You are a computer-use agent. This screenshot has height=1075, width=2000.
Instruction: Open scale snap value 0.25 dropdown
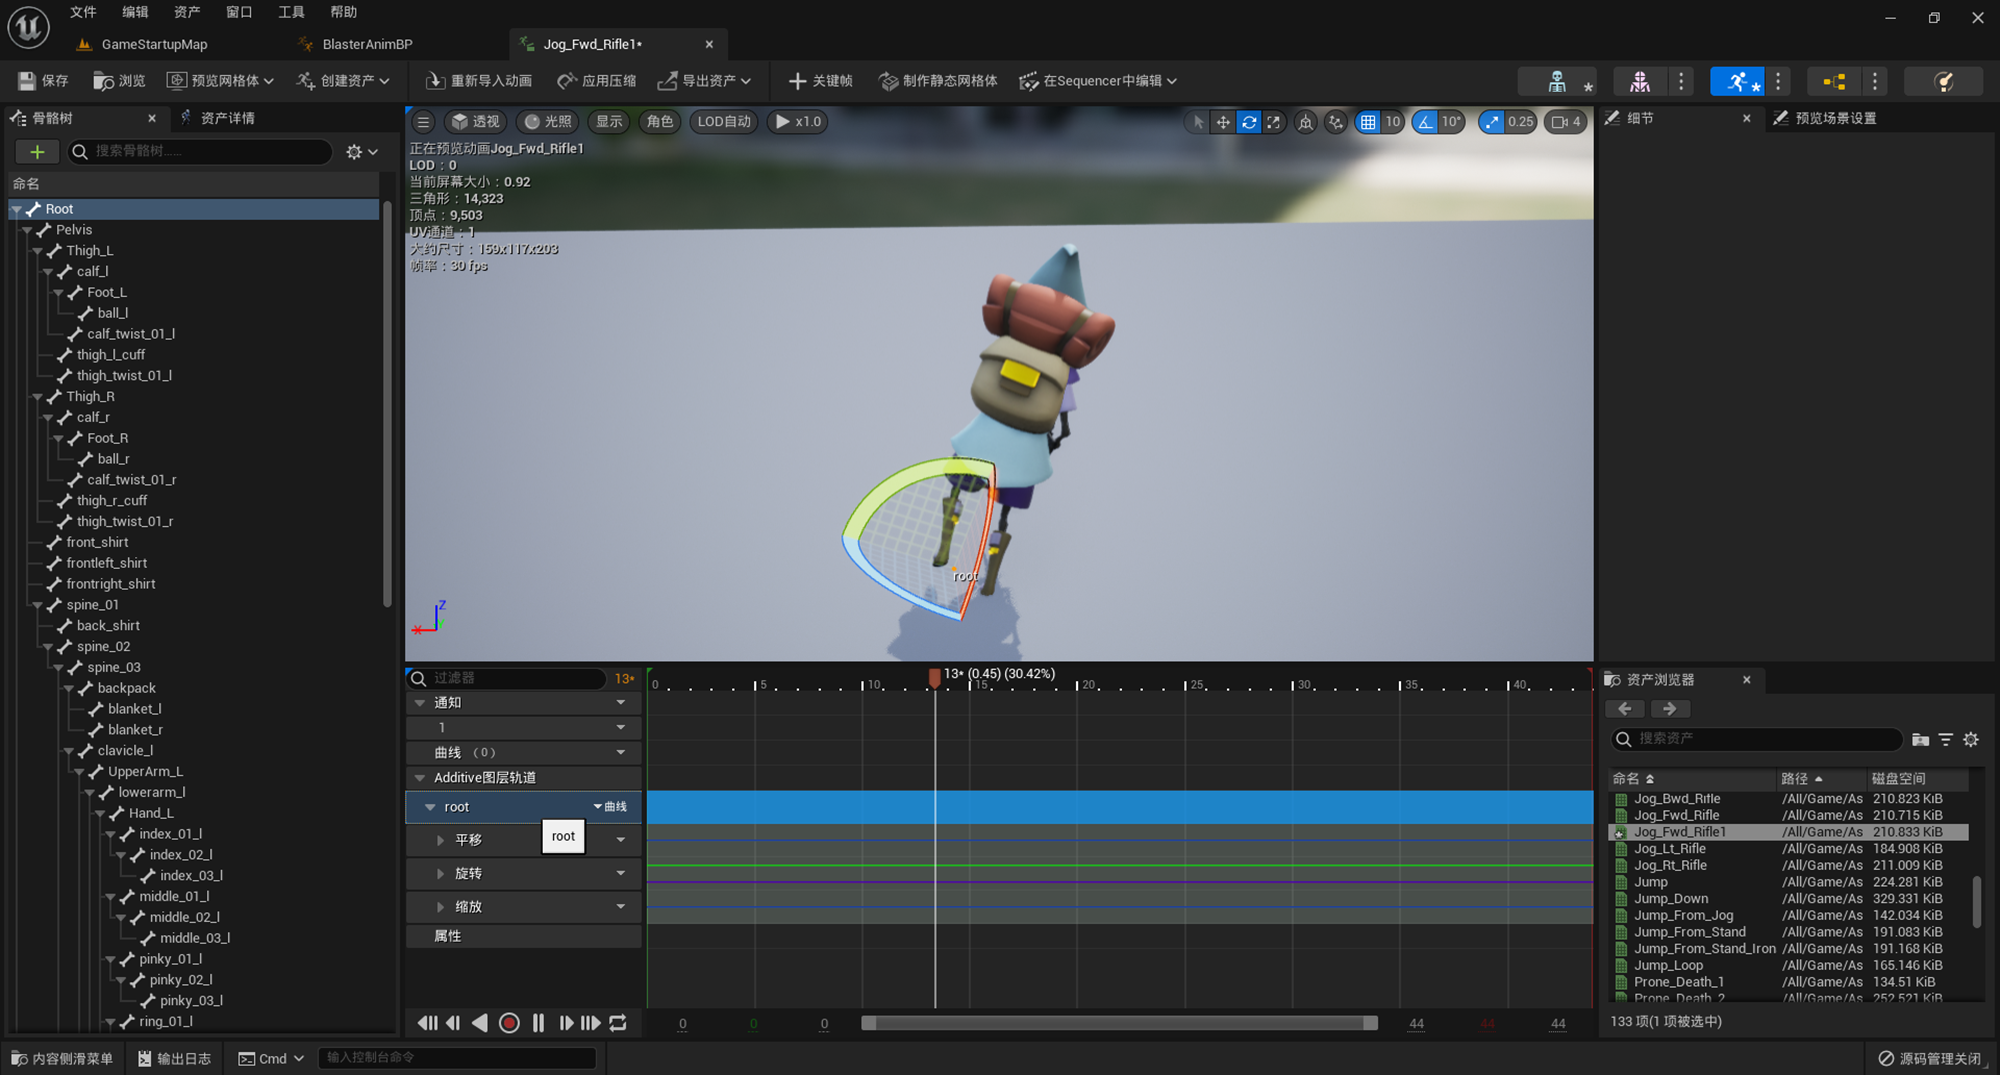(x=1520, y=122)
